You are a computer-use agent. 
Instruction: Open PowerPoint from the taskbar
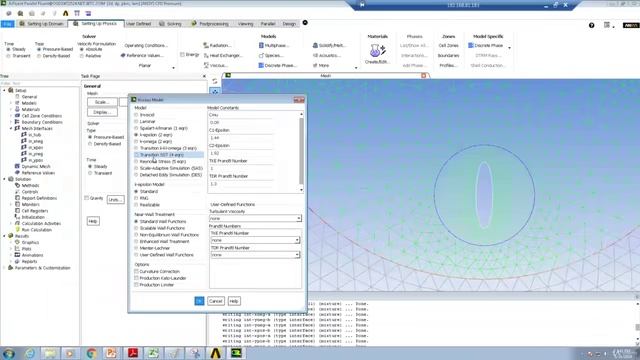pyautogui.click(x=112, y=353)
